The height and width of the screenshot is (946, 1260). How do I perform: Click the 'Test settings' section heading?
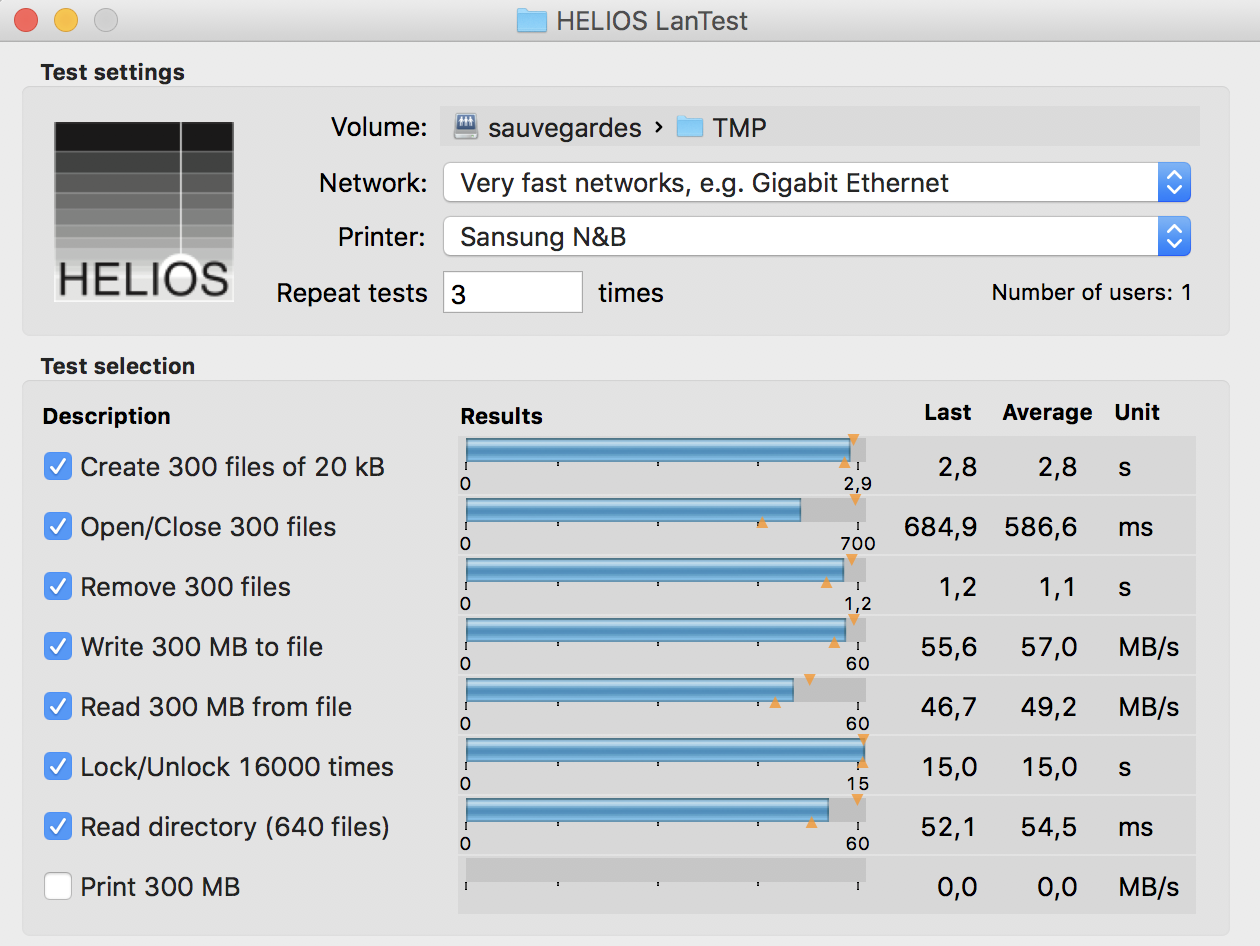(113, 72)
